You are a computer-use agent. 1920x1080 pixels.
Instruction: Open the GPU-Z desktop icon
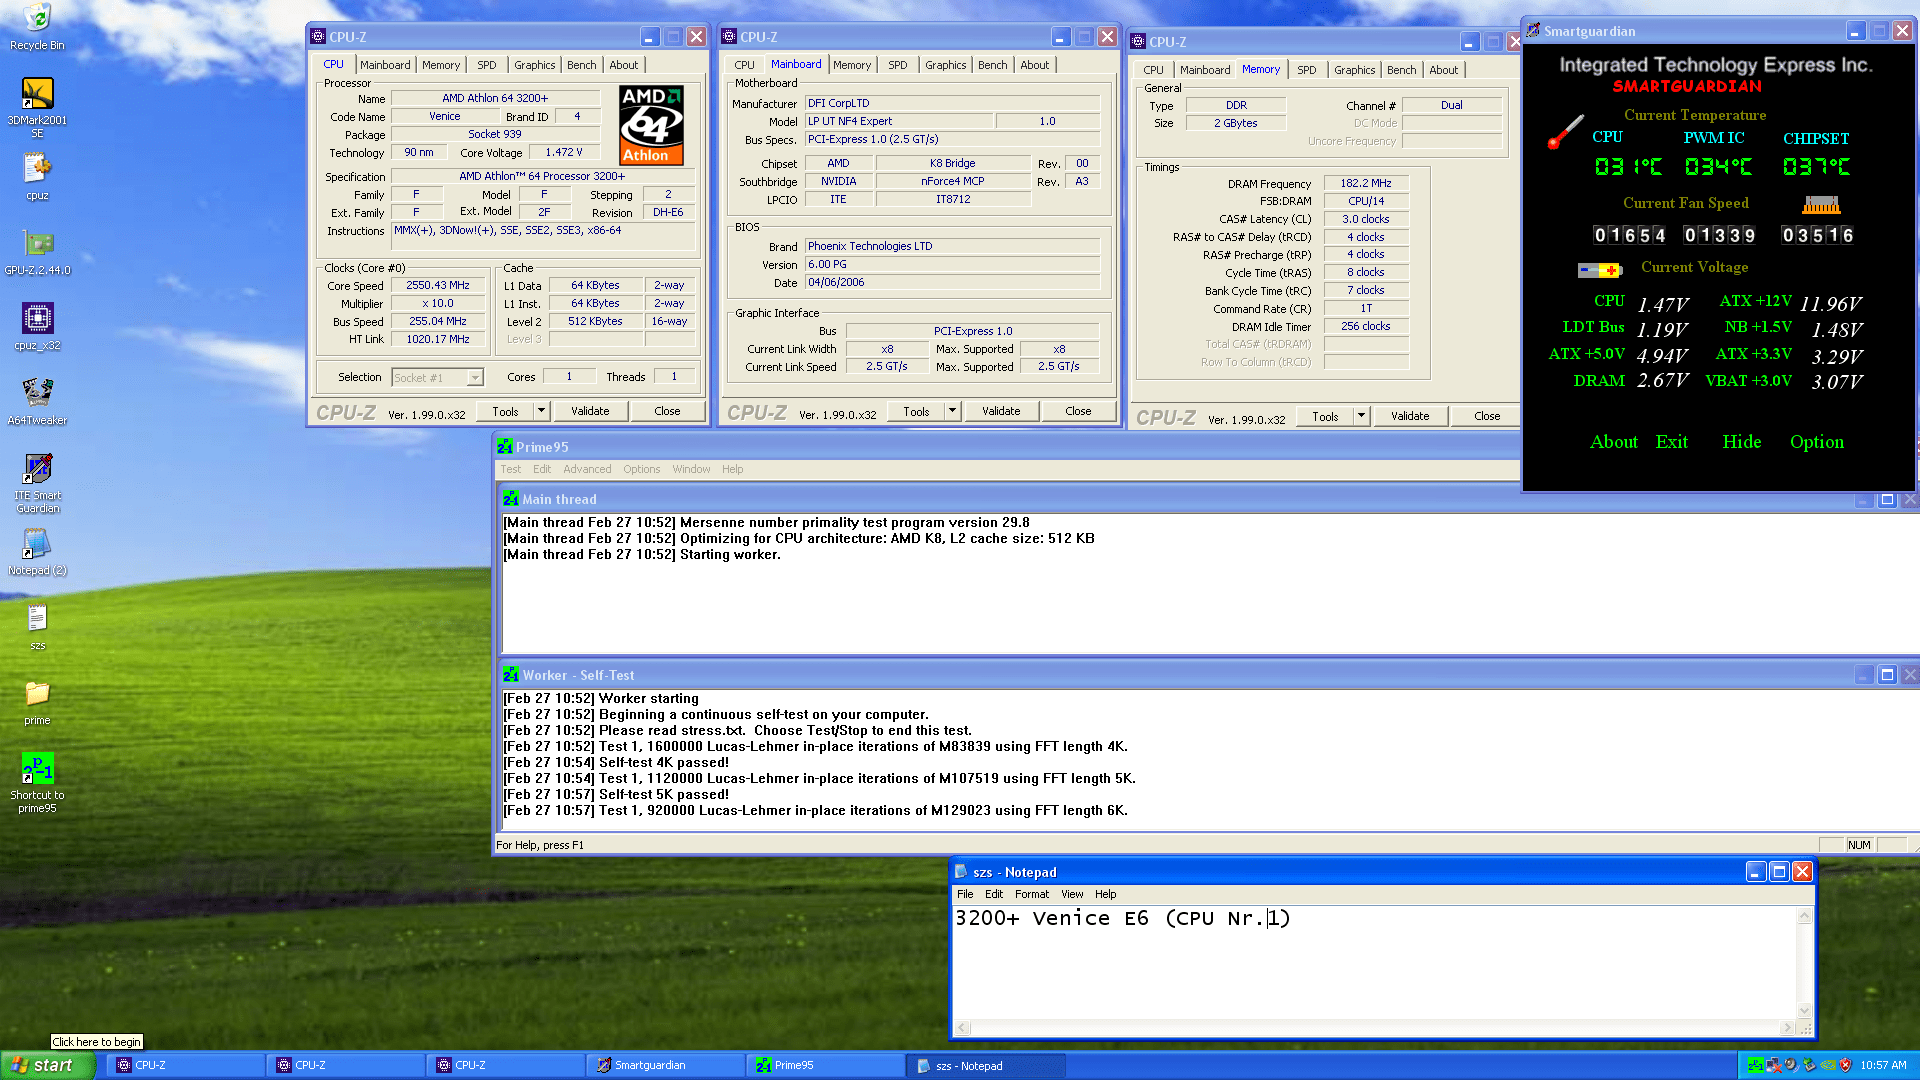pyautogui.click(x=37, y=243)
